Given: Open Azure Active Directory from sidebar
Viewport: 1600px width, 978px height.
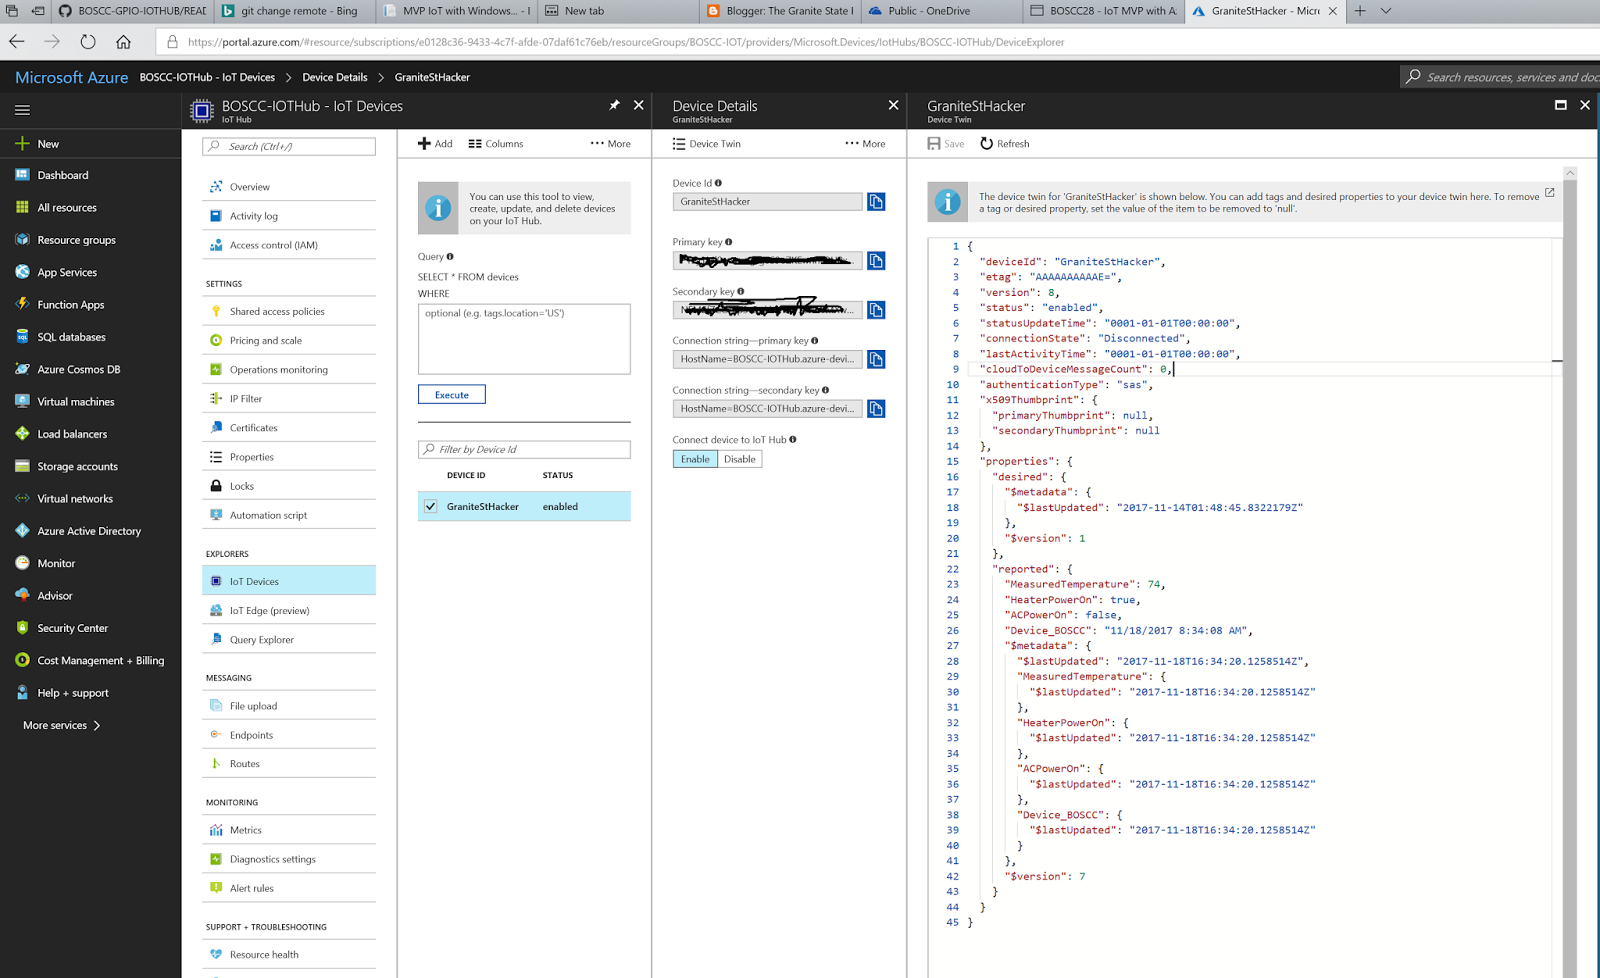Looking at the screenshot, I should [x=89, y=531].
